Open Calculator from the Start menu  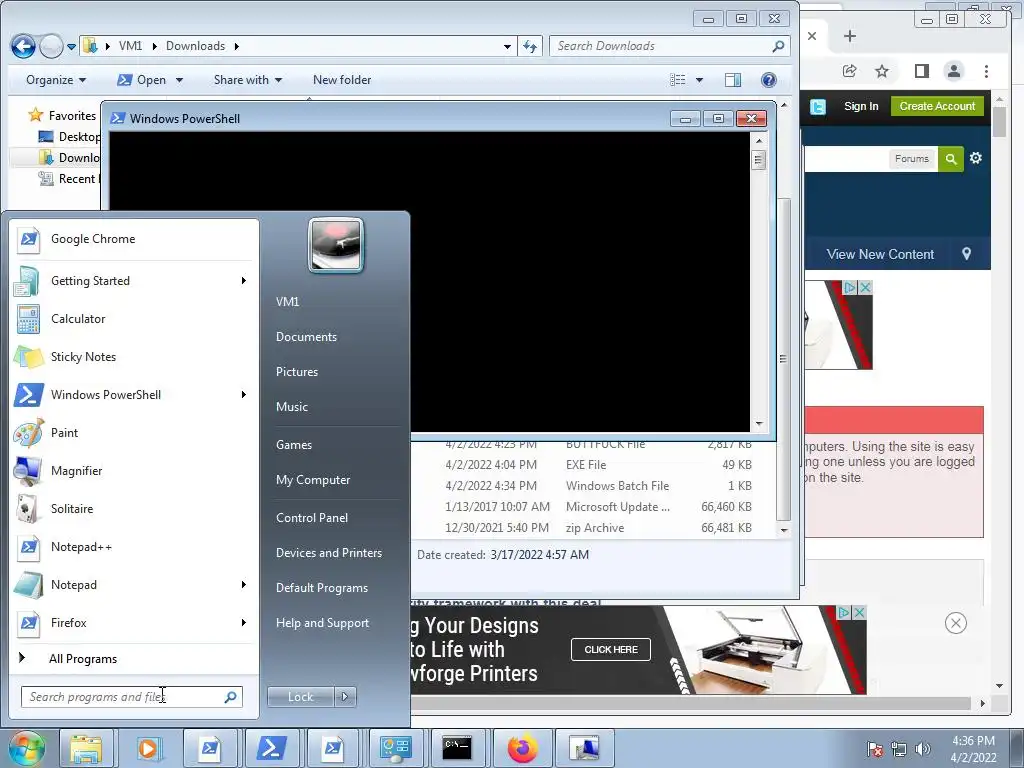point(134,319)
